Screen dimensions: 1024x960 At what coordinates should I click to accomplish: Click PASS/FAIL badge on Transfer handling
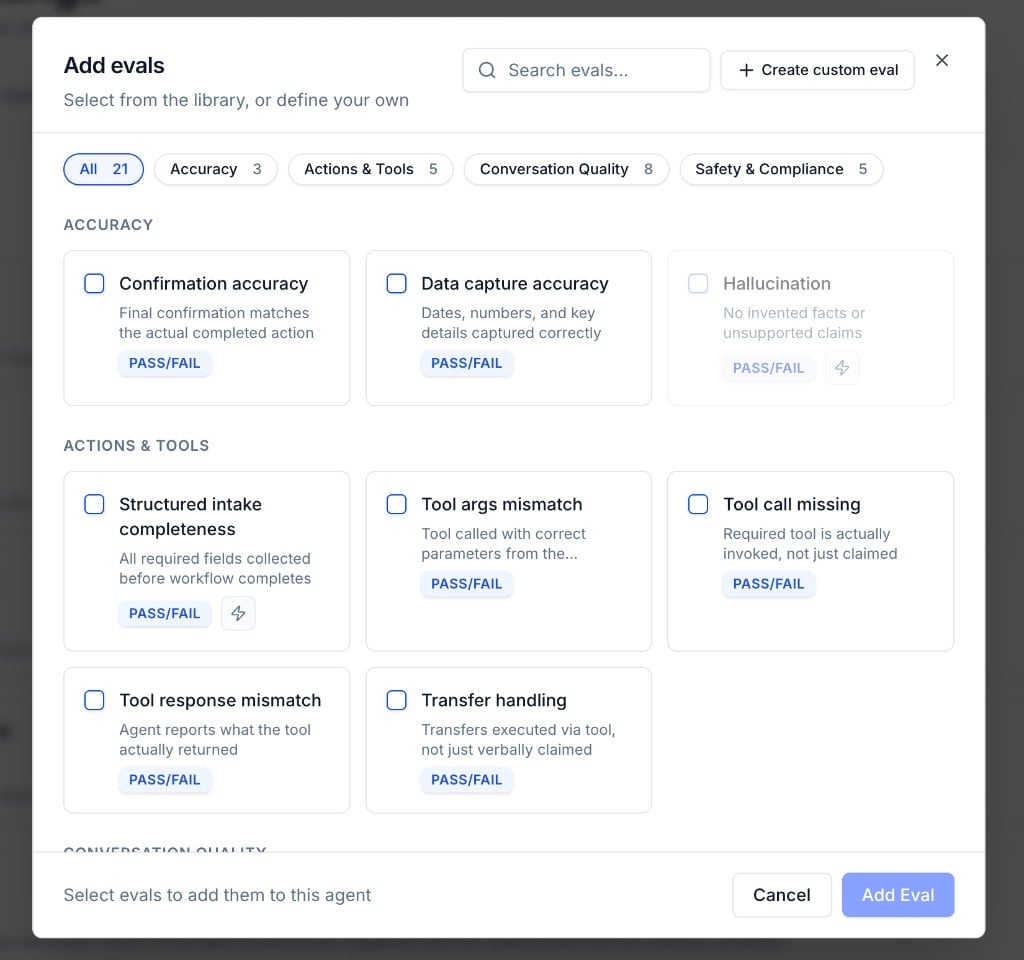[466, 780]
